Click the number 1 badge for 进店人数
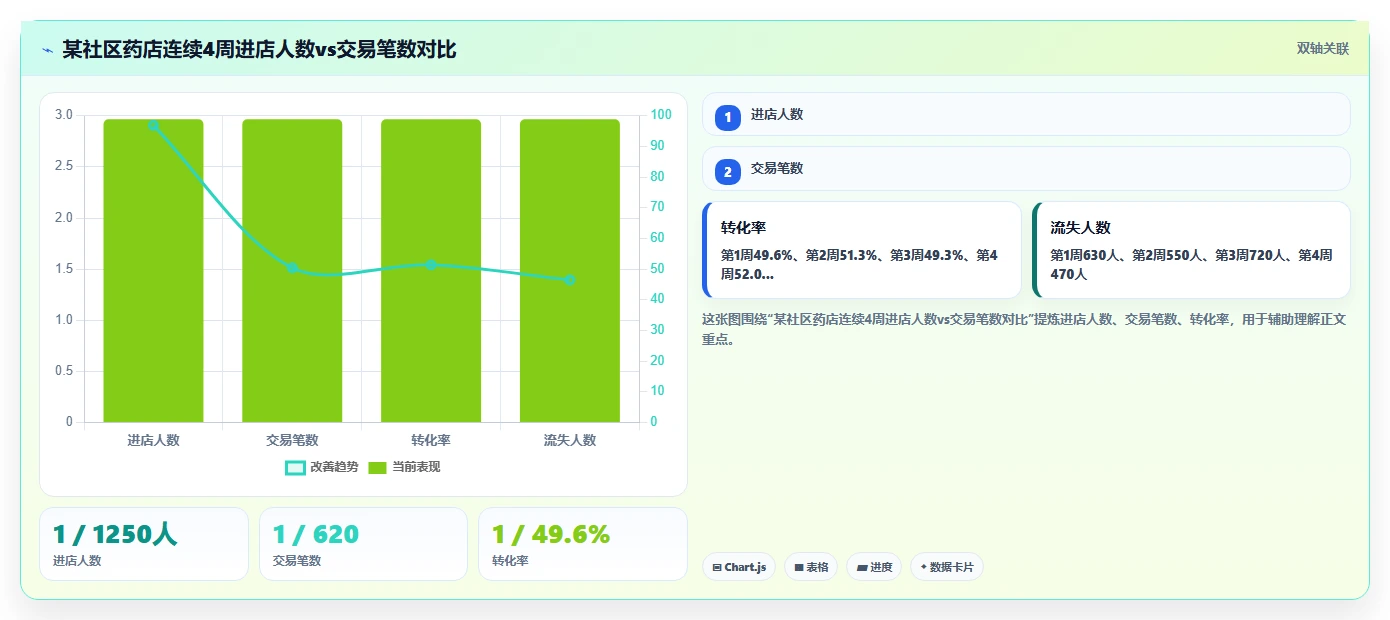Image resolution: width=1390 pixels, height=620 pixels. click(x=728, y=117)
